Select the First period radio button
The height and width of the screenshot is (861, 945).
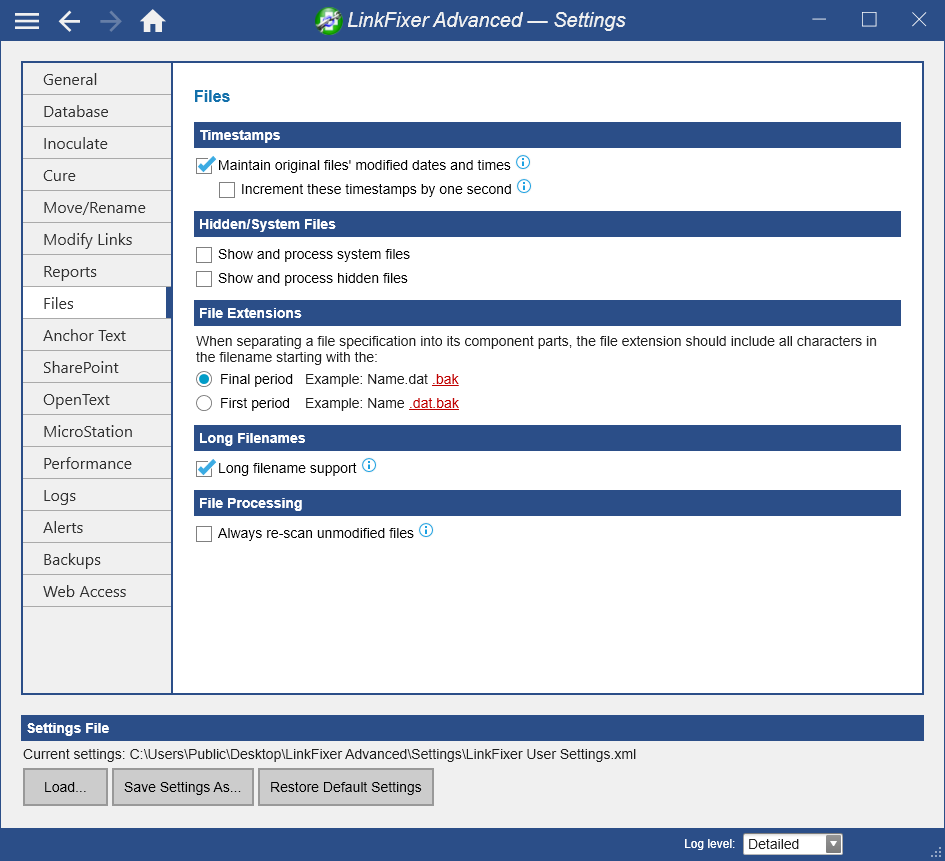tap(204, 404)
